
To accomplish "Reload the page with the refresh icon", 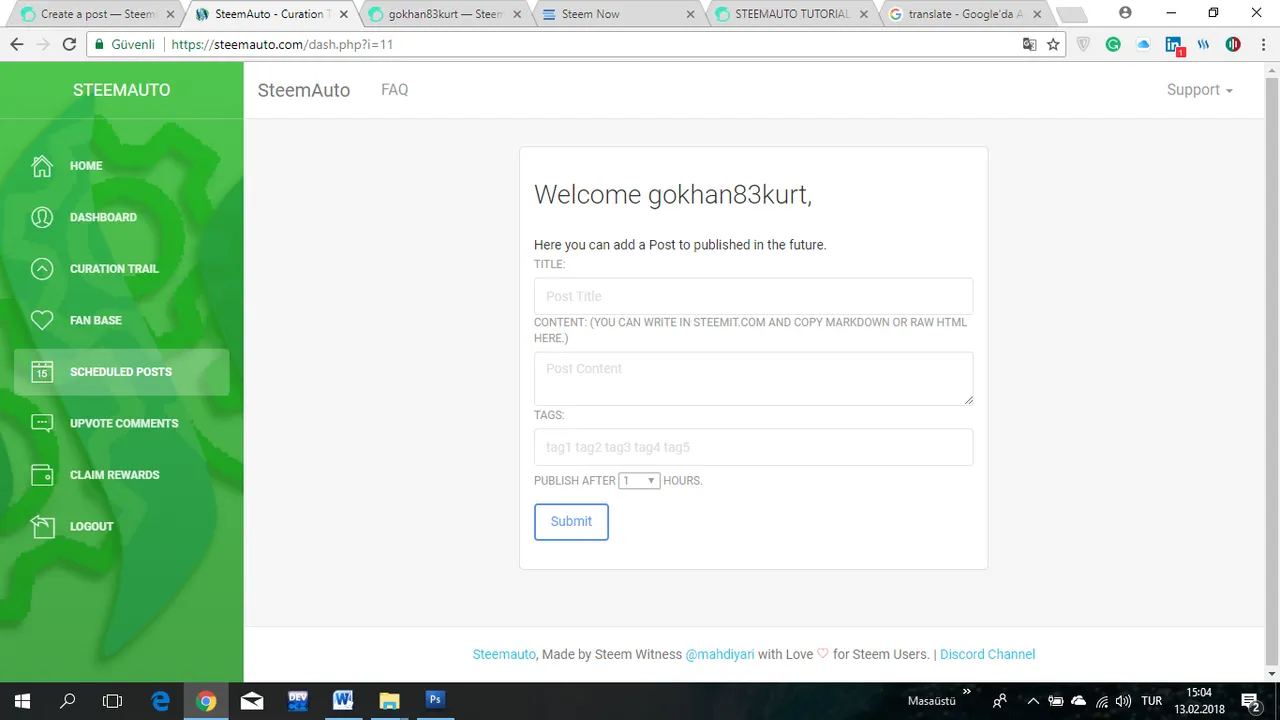I will (x=69, y=44).
